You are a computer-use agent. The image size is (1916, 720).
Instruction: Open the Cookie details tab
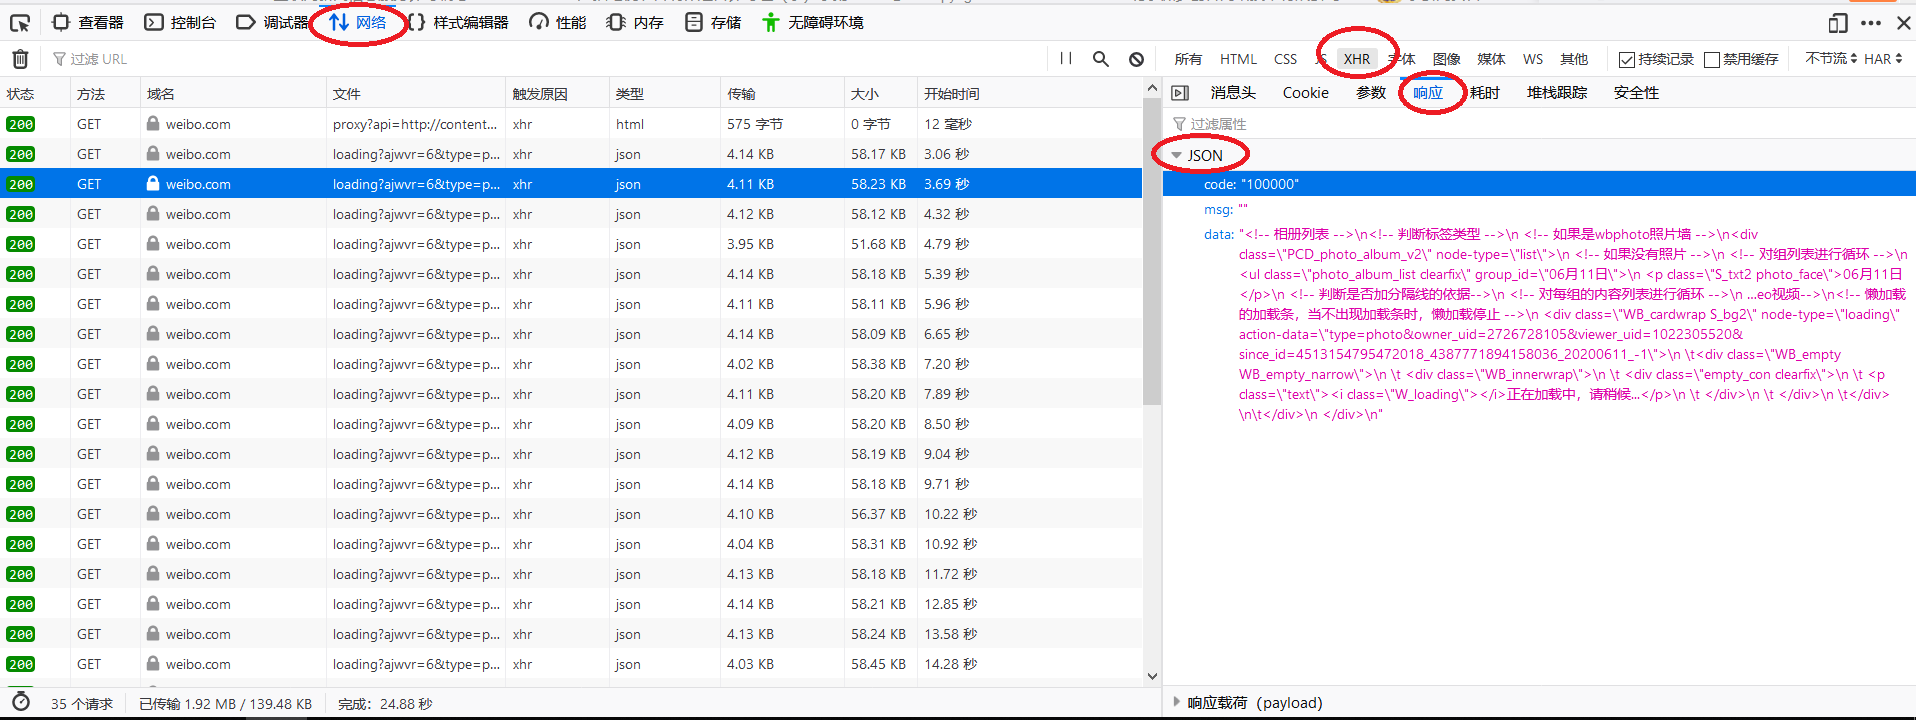[1305, 93]
